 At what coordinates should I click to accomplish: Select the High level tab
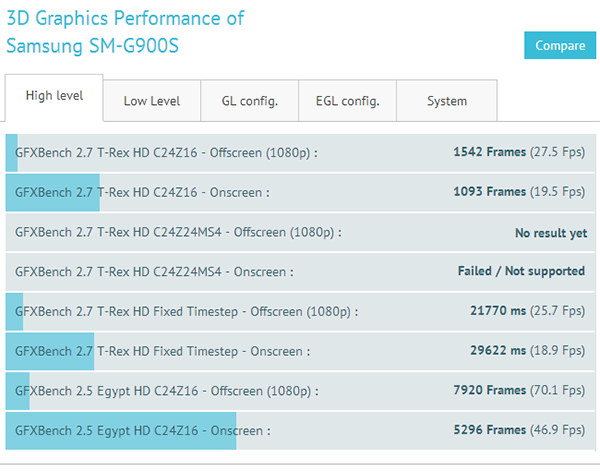[x=54, y=97]
